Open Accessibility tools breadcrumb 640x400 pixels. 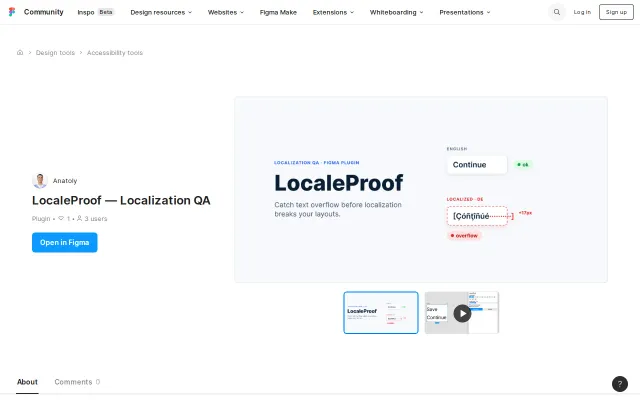[x=115, y=53]
